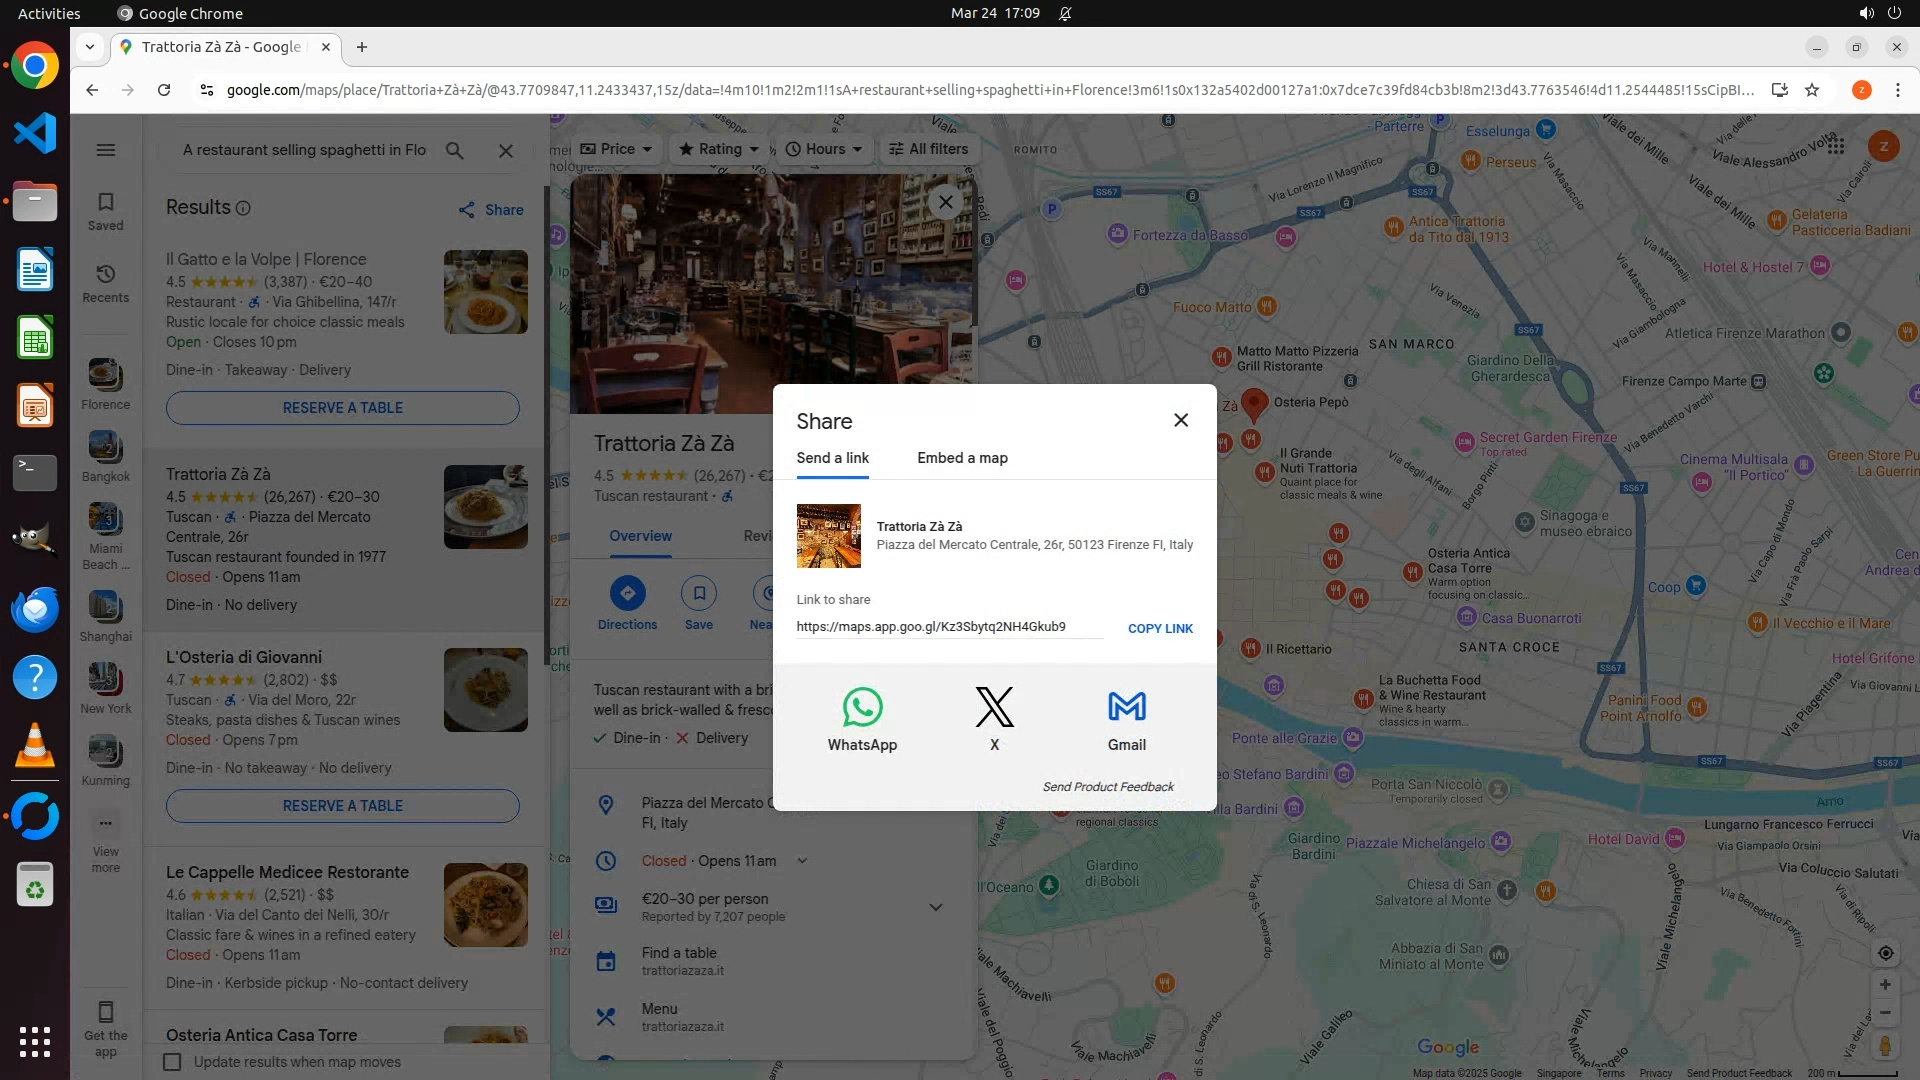Open the Saved places sidebar icon

click(x=105, y=210)
